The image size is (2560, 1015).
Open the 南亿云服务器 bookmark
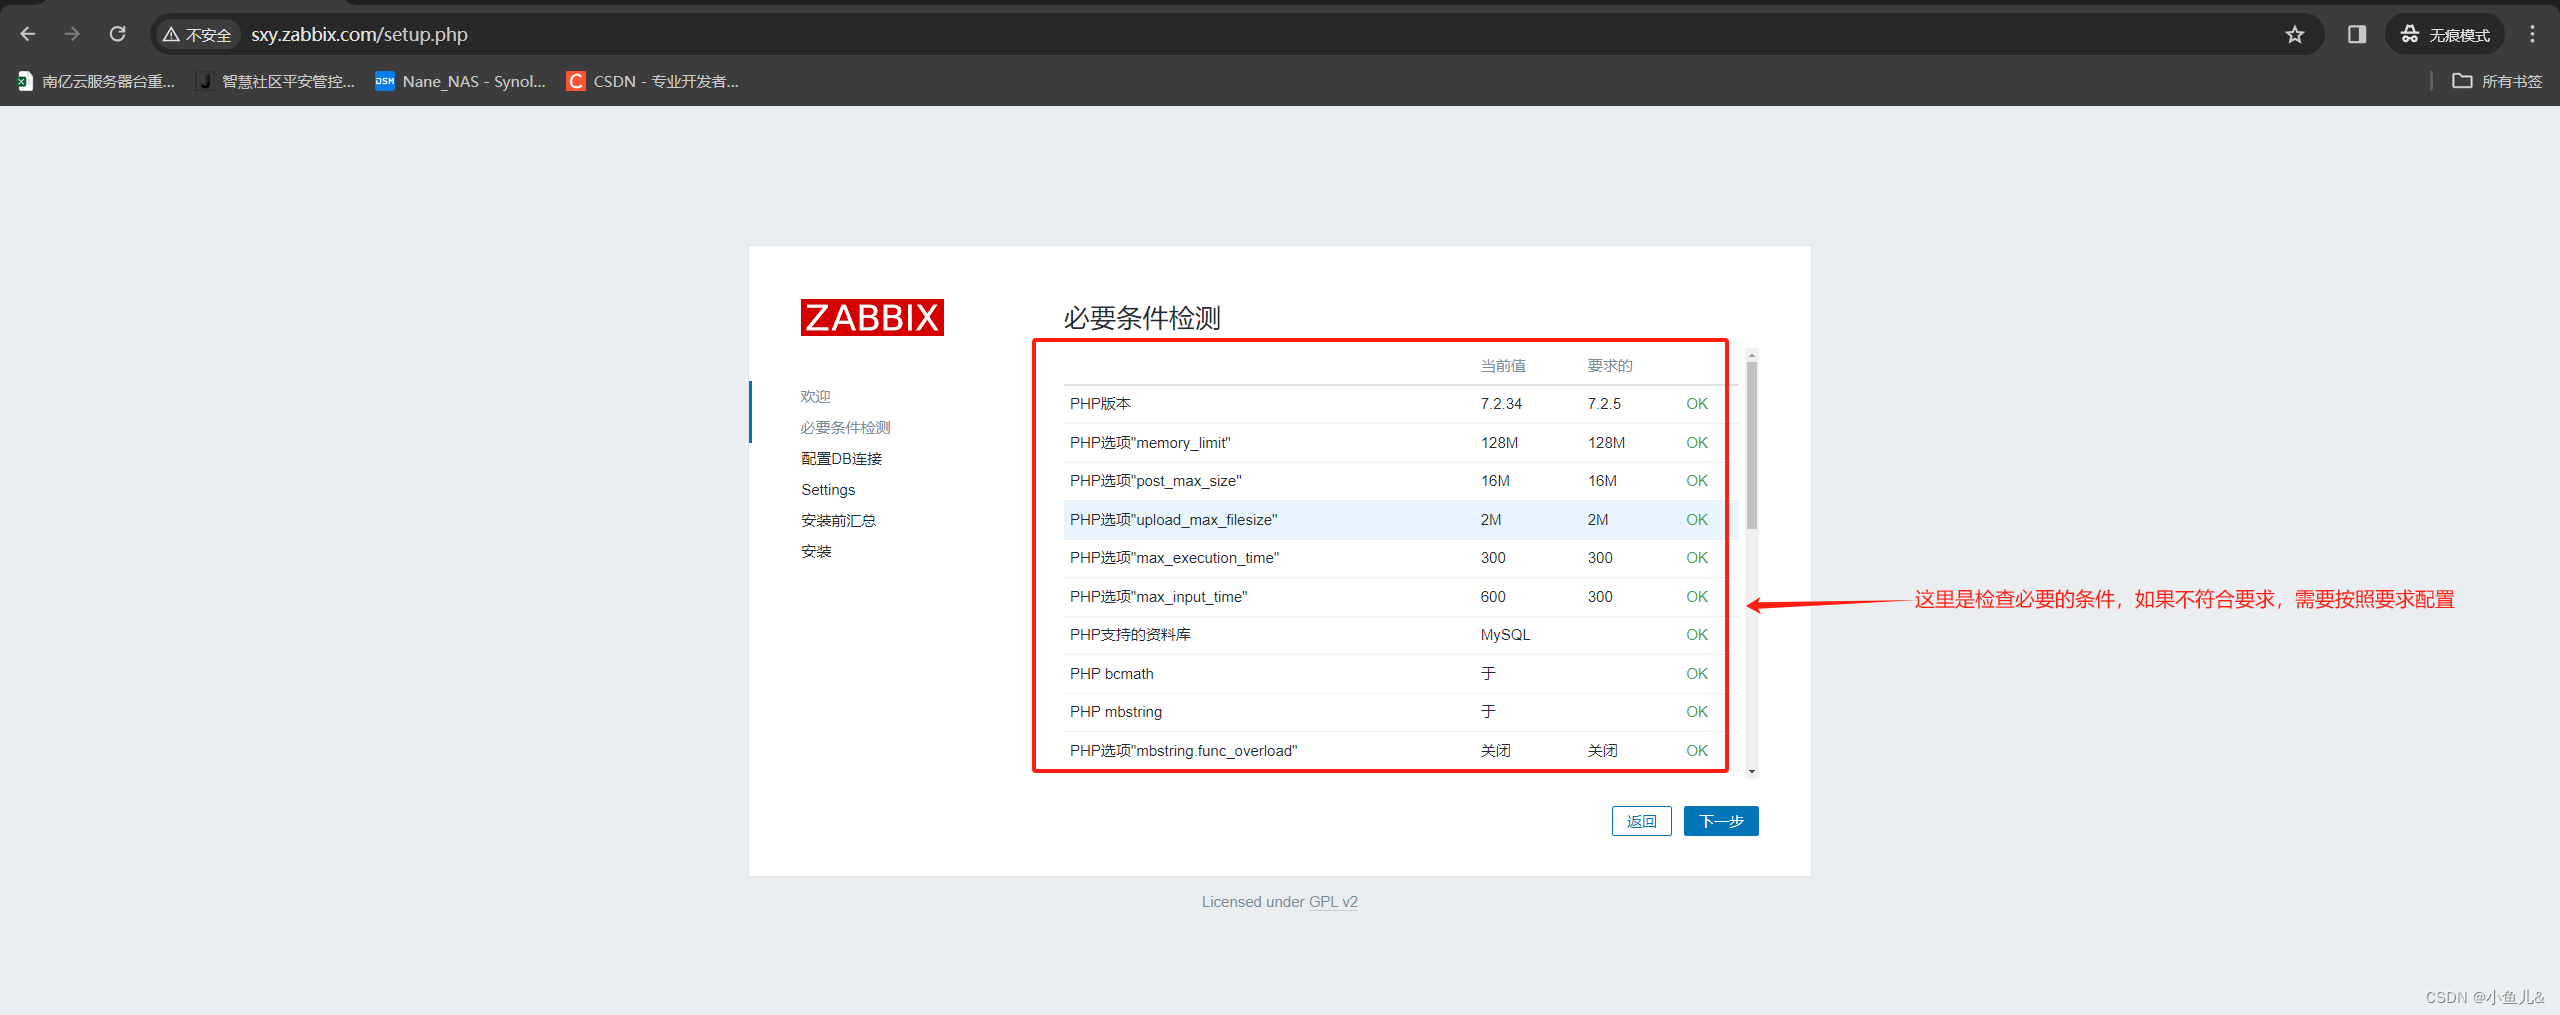[96, 81]
